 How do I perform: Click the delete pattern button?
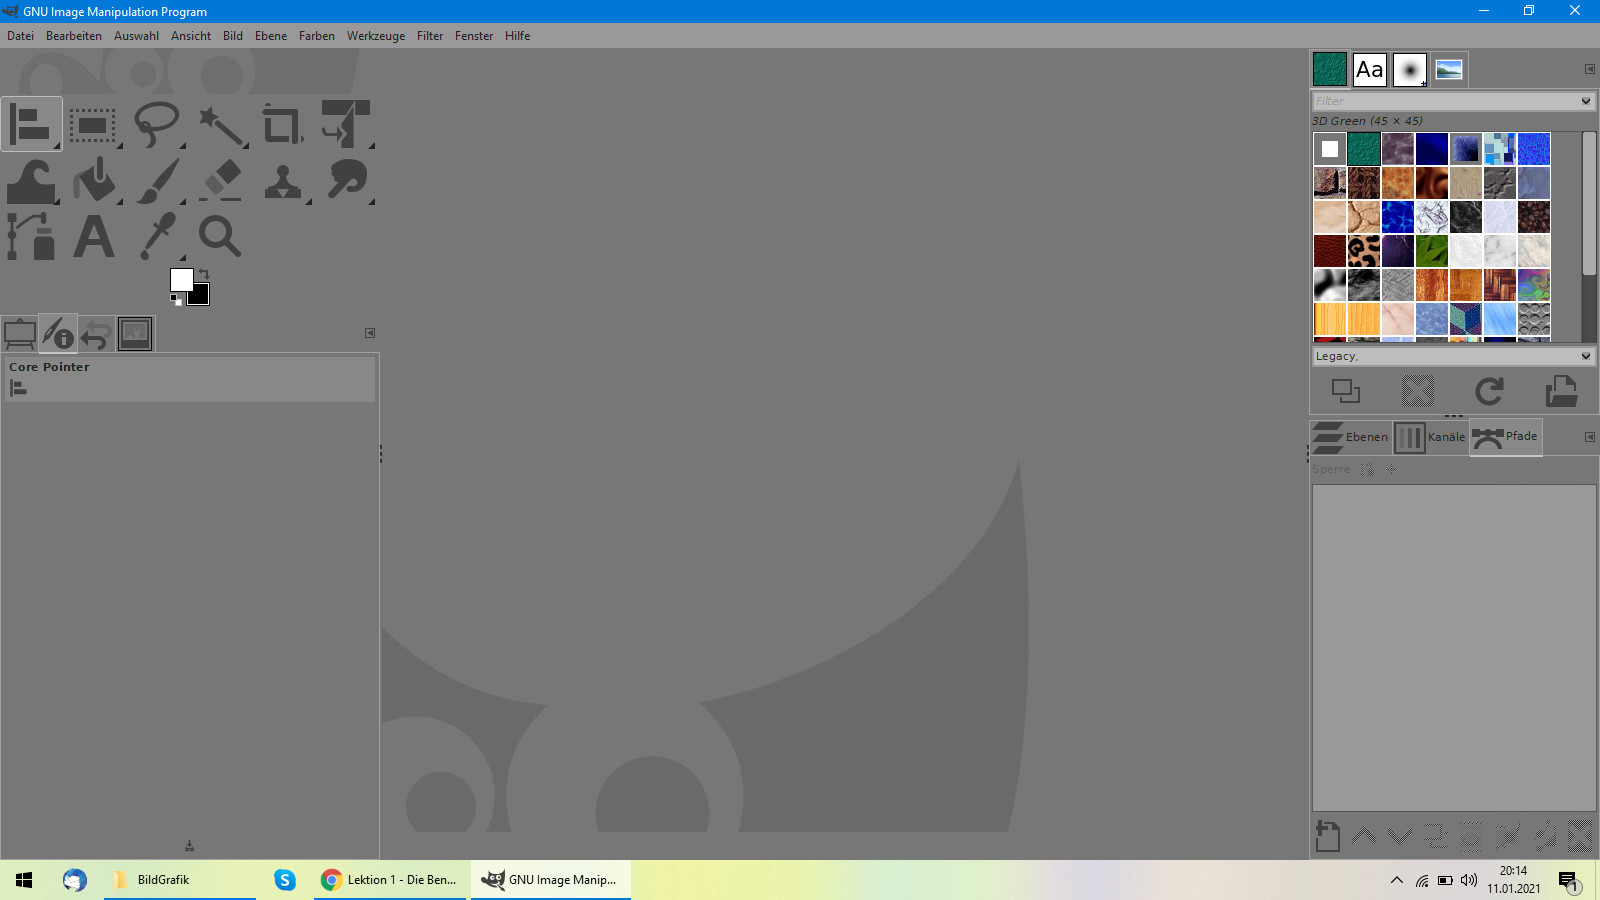tap(1418, 391)
